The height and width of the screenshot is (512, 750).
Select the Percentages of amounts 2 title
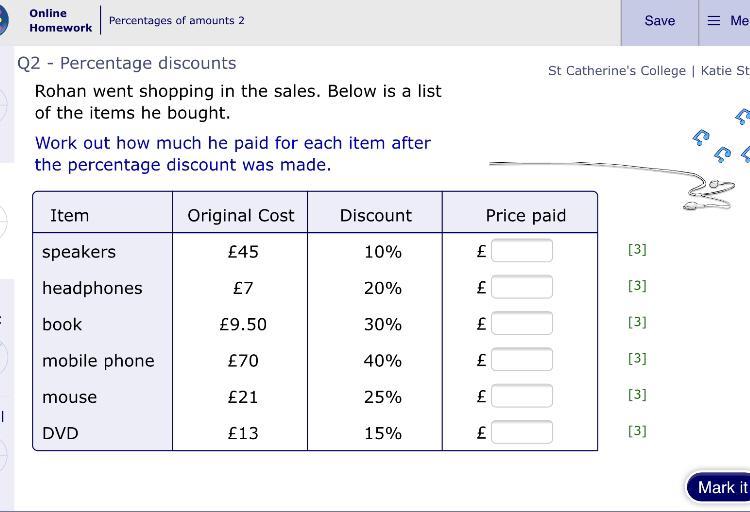pyautogui.click(x=177, y=20)
